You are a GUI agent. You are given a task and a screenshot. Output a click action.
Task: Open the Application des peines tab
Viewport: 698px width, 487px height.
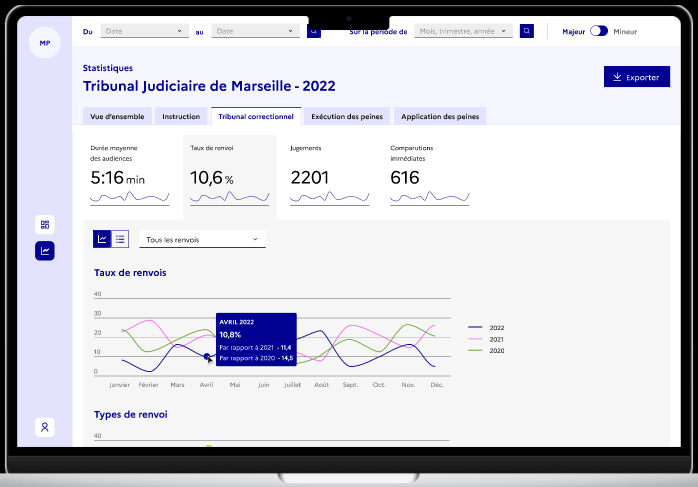click(440, 116)
